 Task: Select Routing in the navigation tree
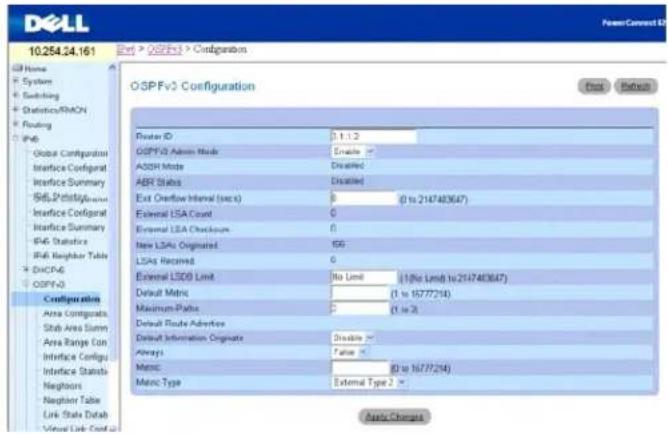tap(37, 124)
